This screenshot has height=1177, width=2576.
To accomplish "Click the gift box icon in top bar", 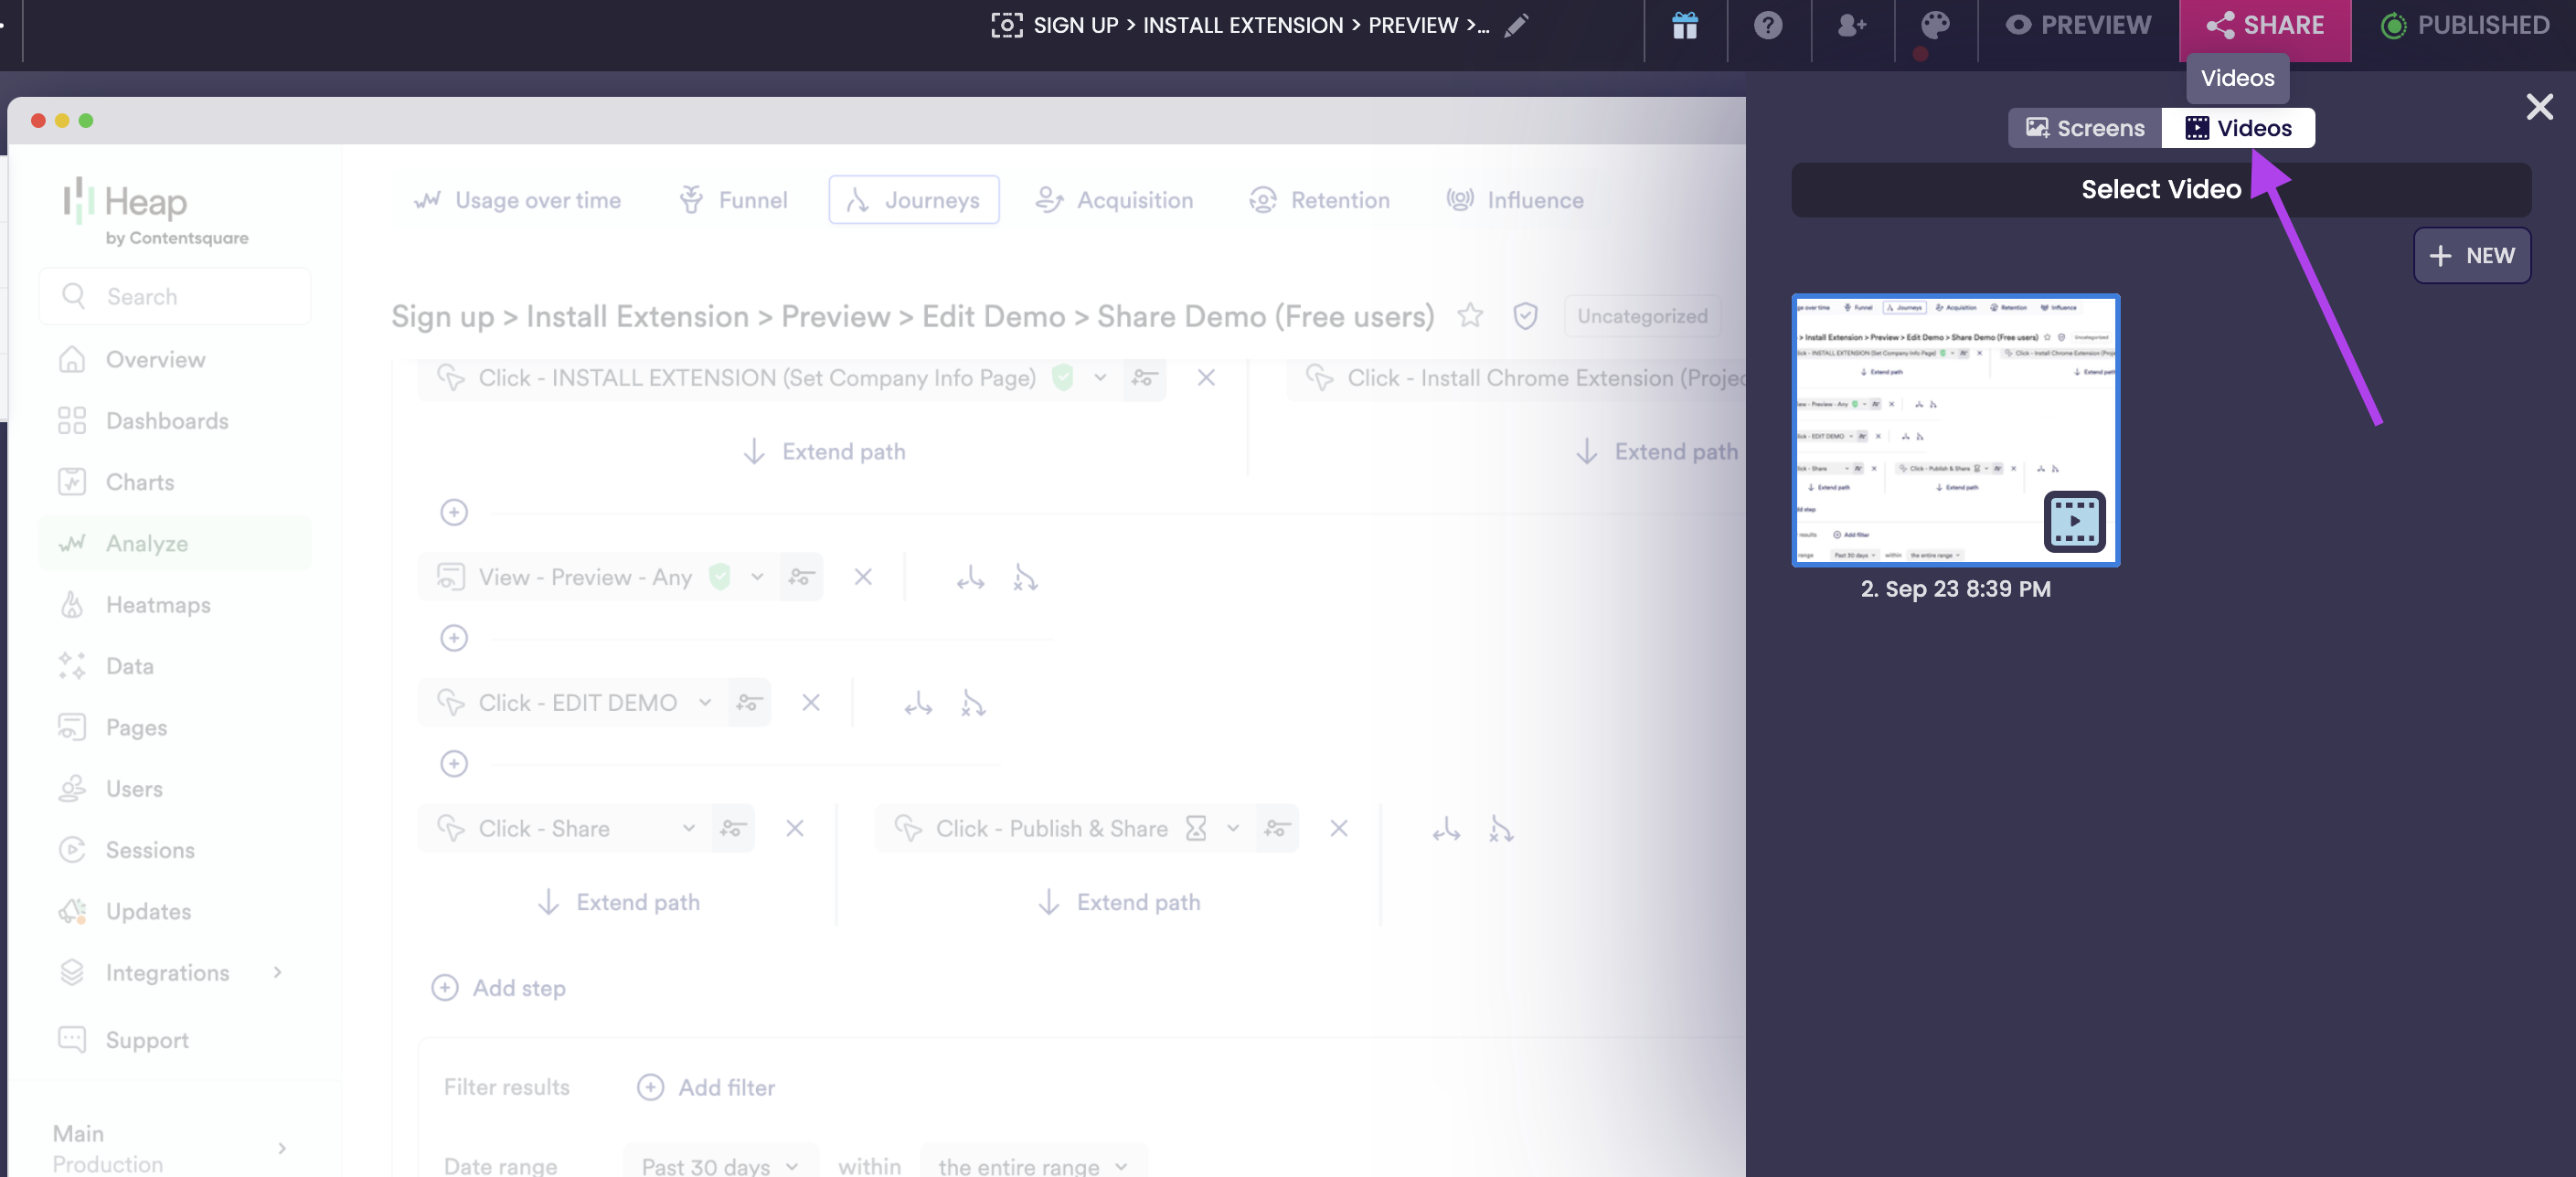I will tap(1685, 25).
